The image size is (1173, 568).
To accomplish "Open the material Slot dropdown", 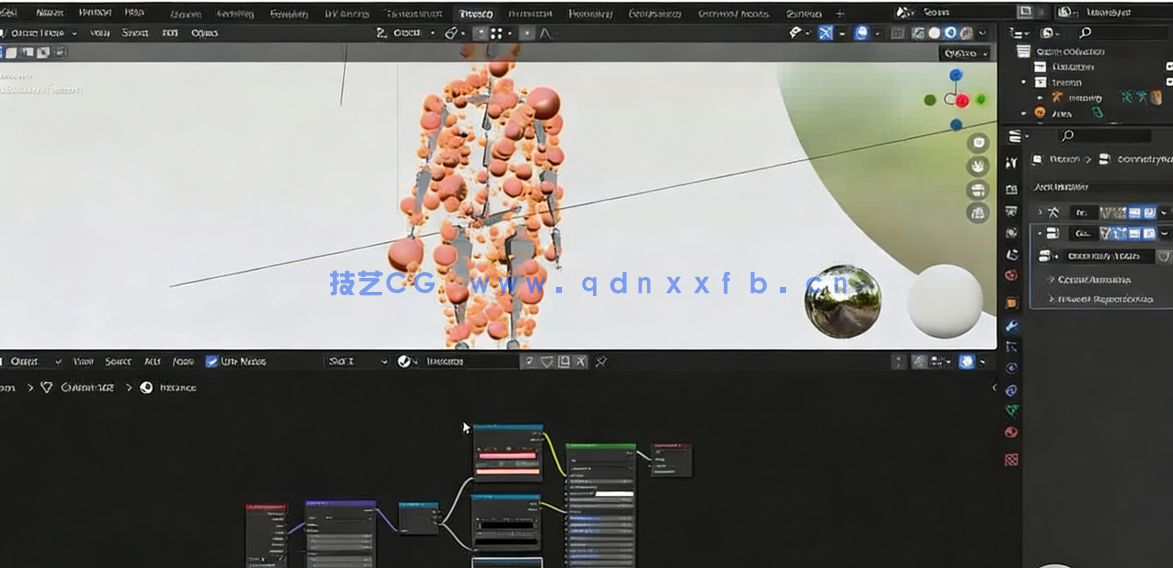I will (358, 361).
